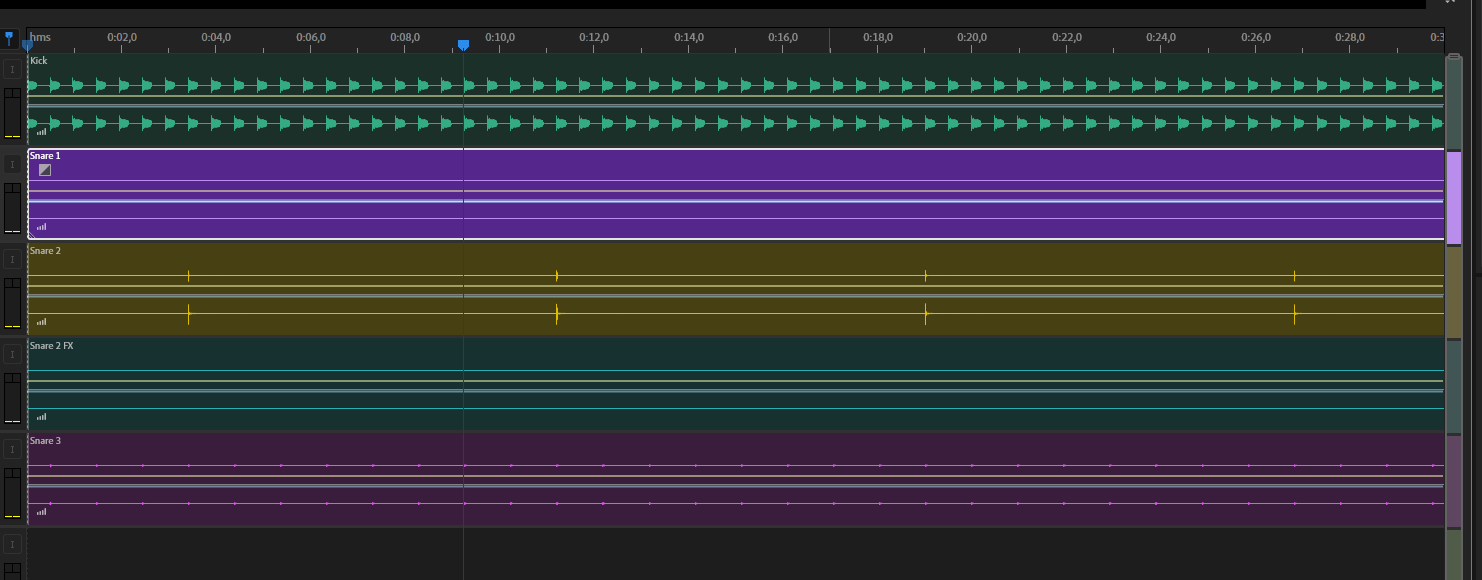Click the 0:10,0 mark on the time ruler

[500, 38]
